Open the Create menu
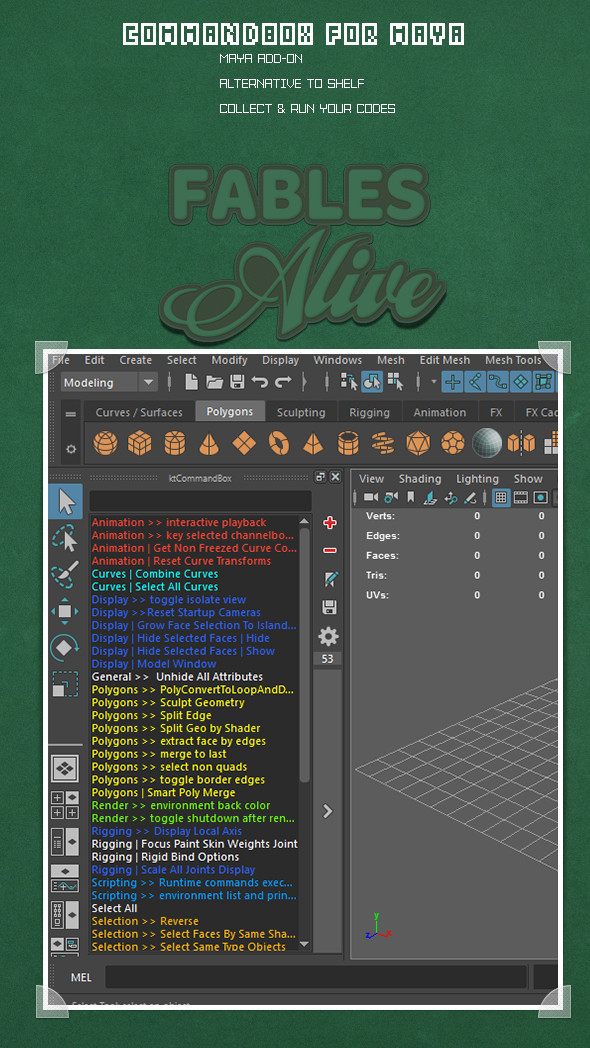The width and height of the screenshot is (590, 1048). pyautogui.click(x=136, y=360)
